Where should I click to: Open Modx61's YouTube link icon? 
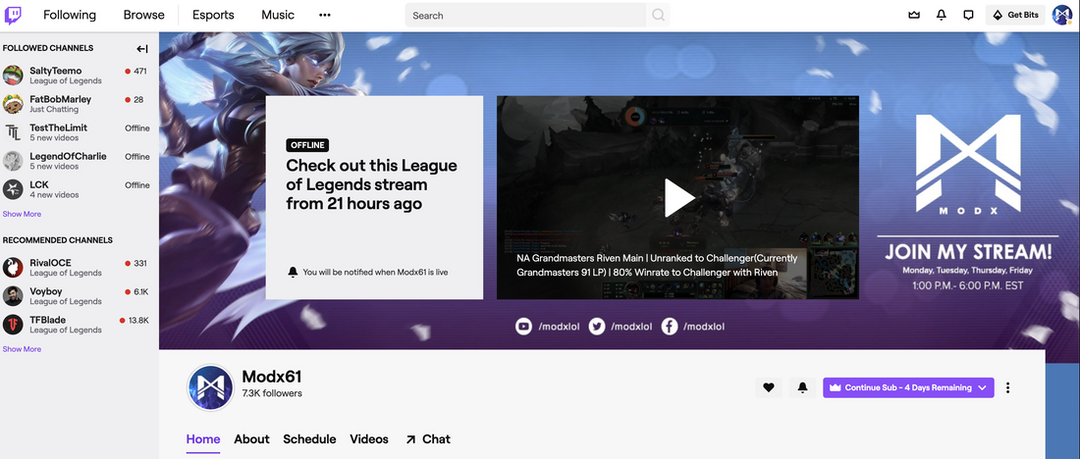coord(523,327)
